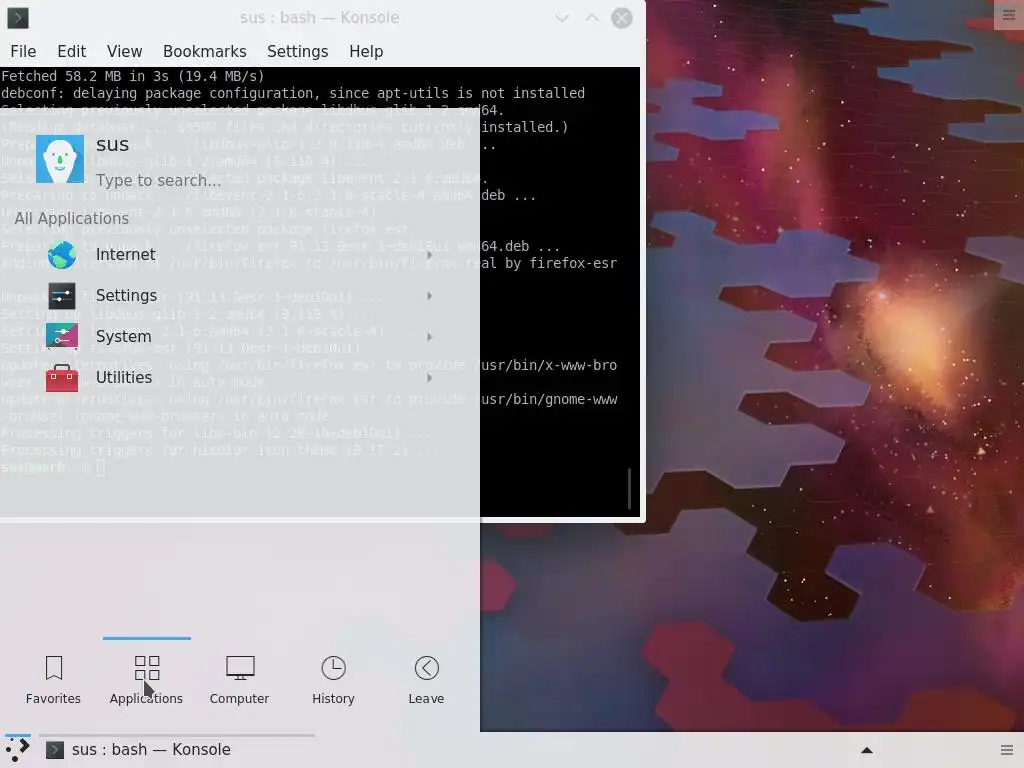Maximize the Konsole window
Screen dimensions: 1024x768
pyautogui.click(x=592, y=18)
